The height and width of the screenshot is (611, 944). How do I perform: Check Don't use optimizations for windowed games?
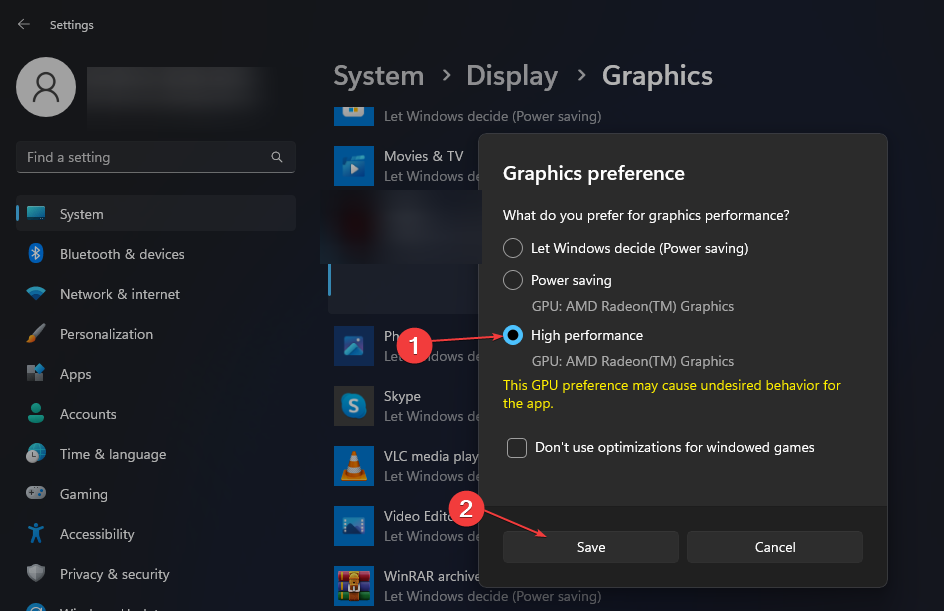click(x=517, y=447)
